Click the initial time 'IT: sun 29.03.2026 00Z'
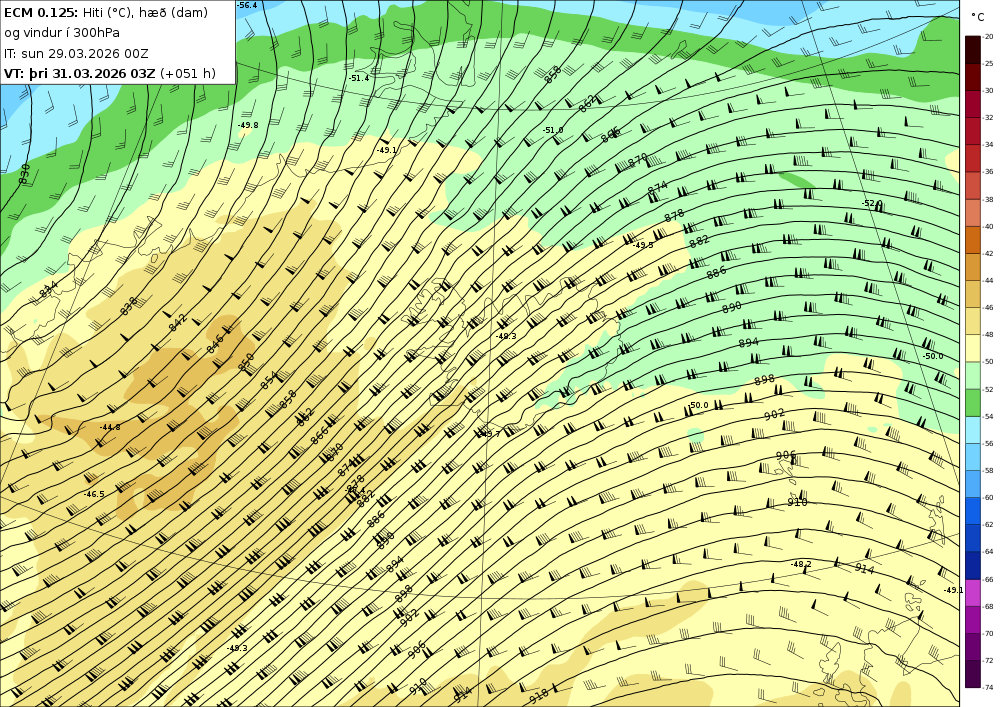Image resolution: width=1000 pixels, height=707 pixels. pos(76,53)
